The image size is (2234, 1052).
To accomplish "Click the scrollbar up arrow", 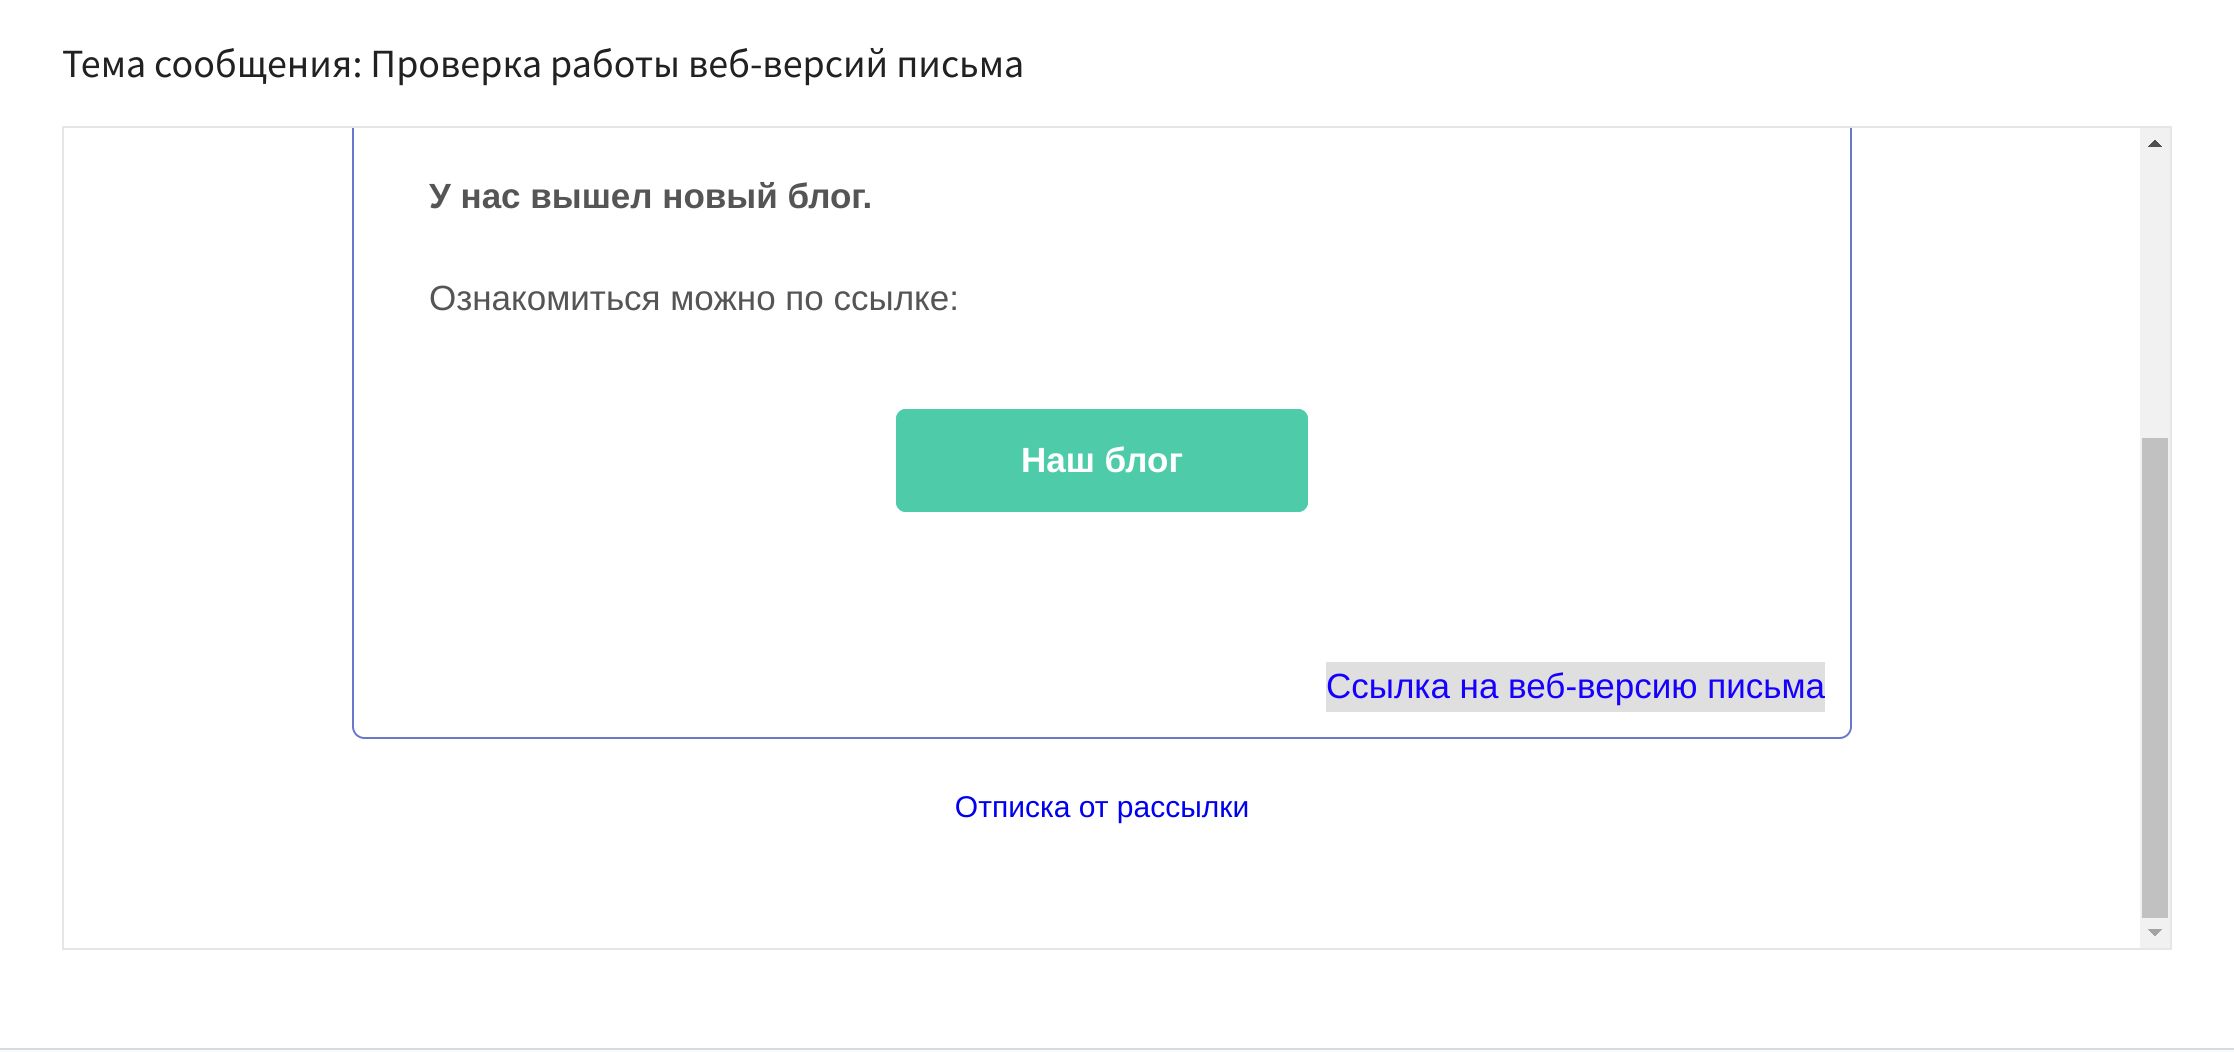I will (x=2155, y=144).
